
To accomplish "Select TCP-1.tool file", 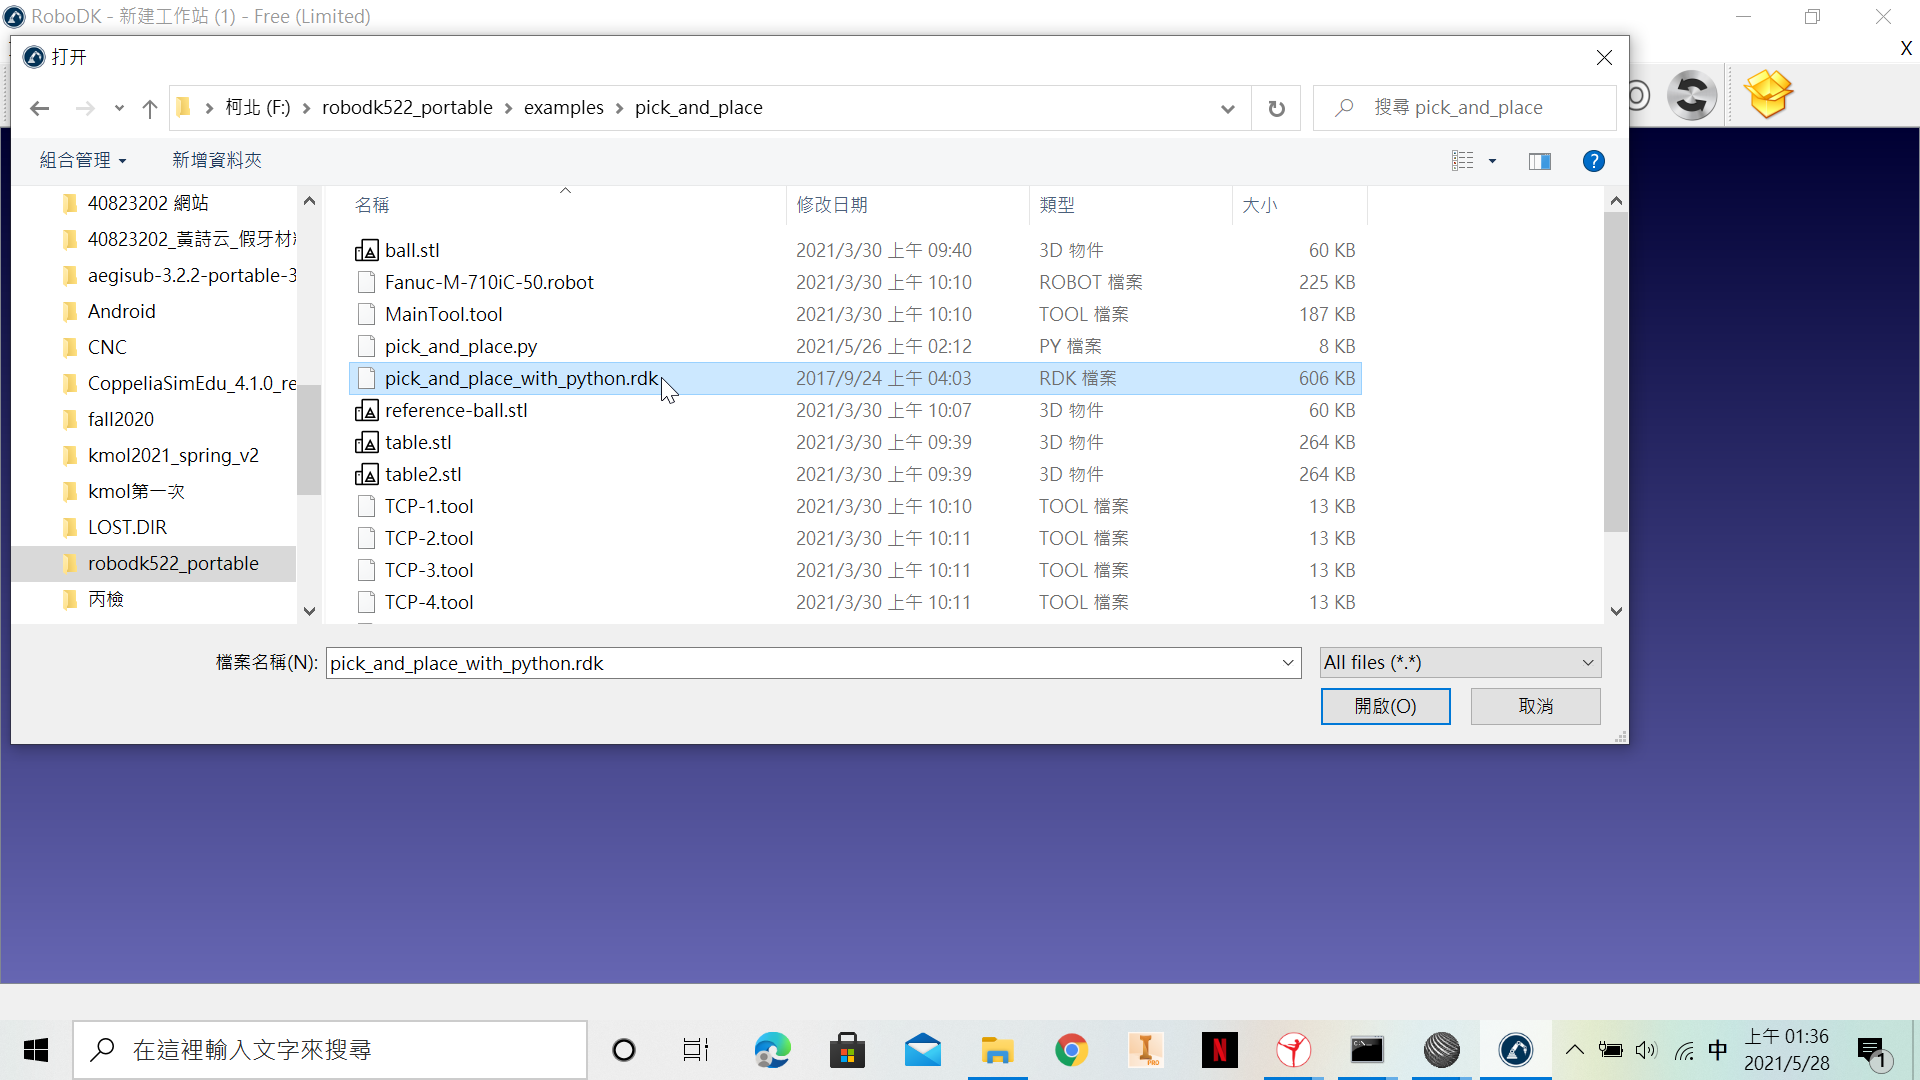I will pos(855,506).
